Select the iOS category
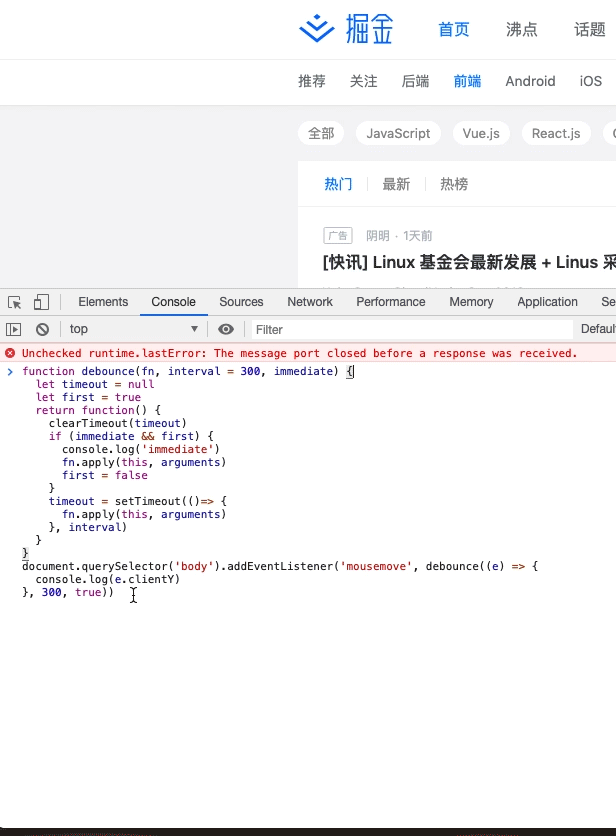Screen dimensions: 616x836 pos(590,81)
